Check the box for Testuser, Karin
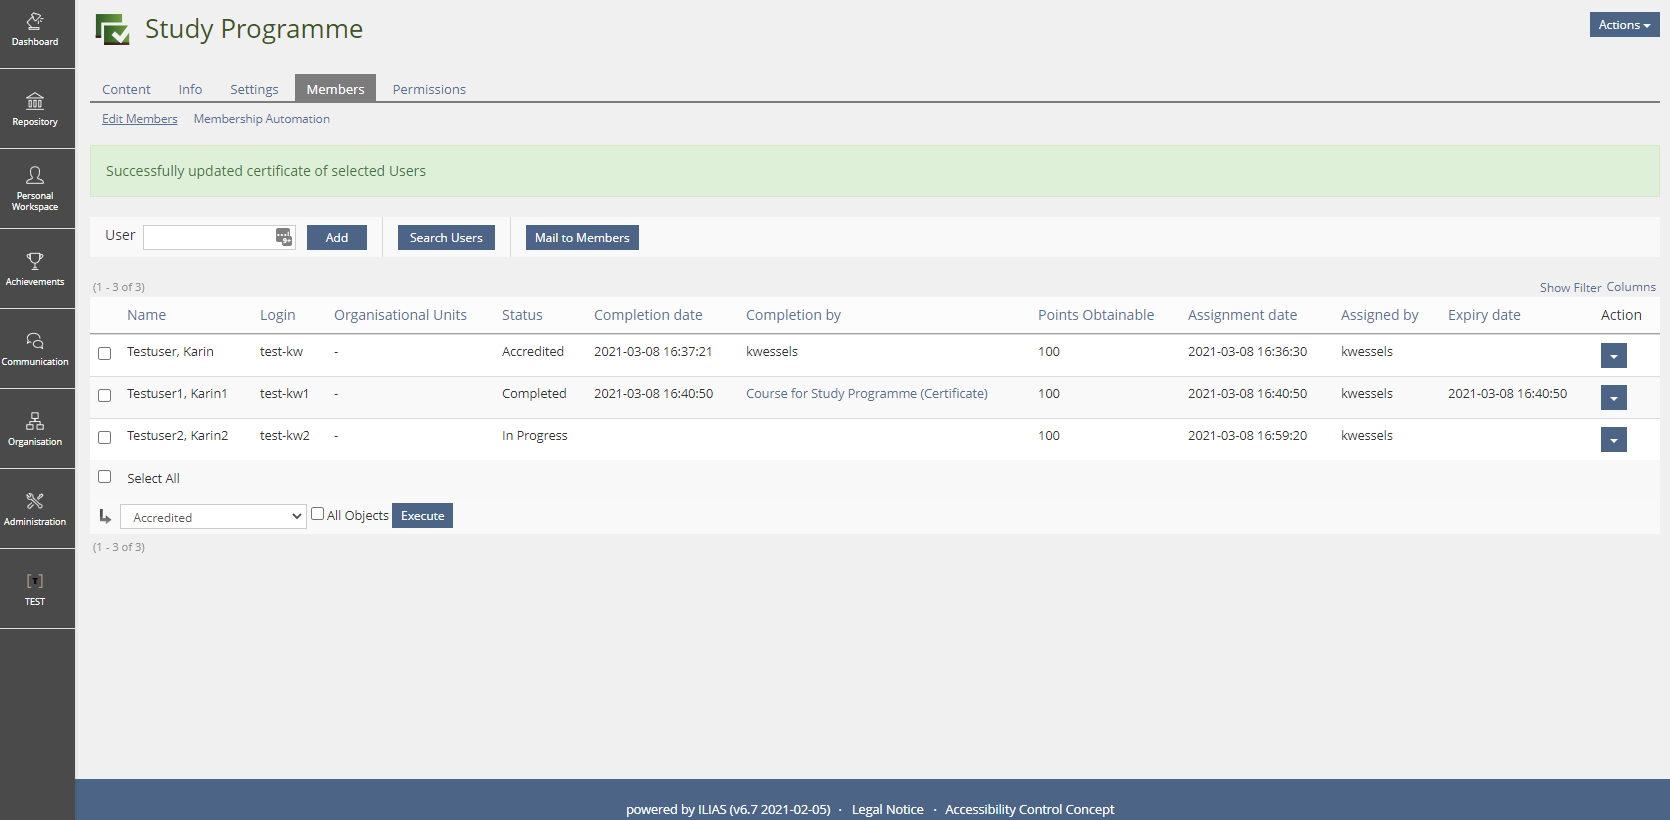1670x820 pixels. tap(105, 353)
